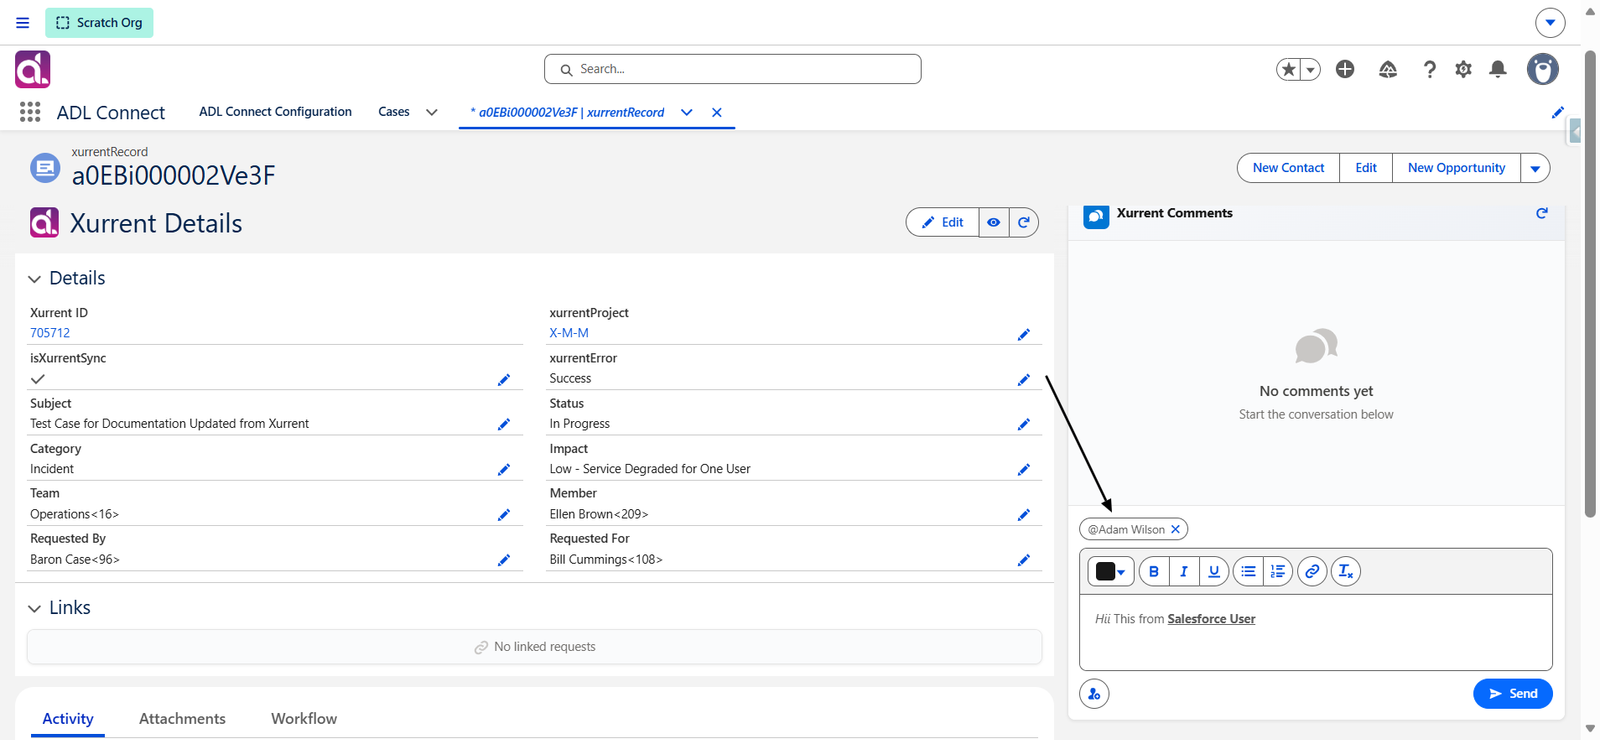Viewport: 1600px width, 740px height.
Task: Apply bold formatting in comment editor
Action: (1154, 571)
